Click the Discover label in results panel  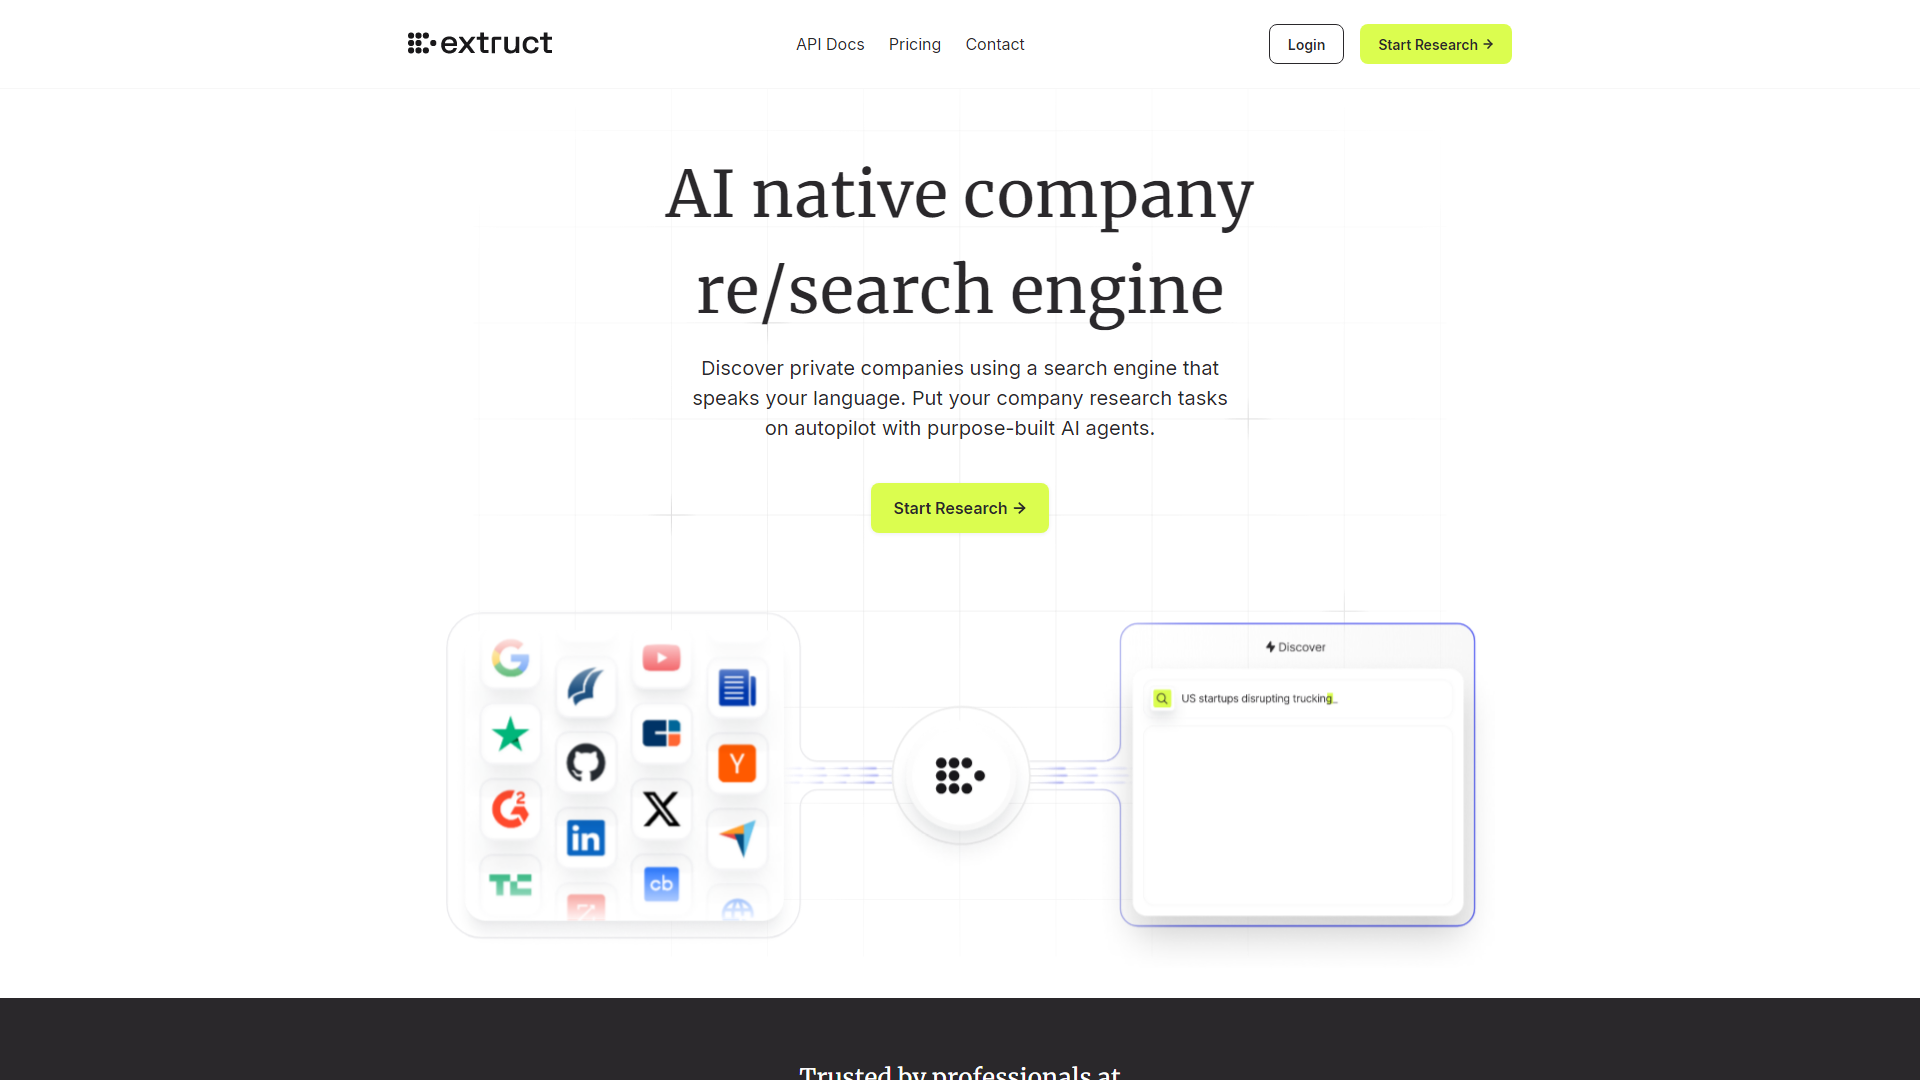pos(1296,646)
